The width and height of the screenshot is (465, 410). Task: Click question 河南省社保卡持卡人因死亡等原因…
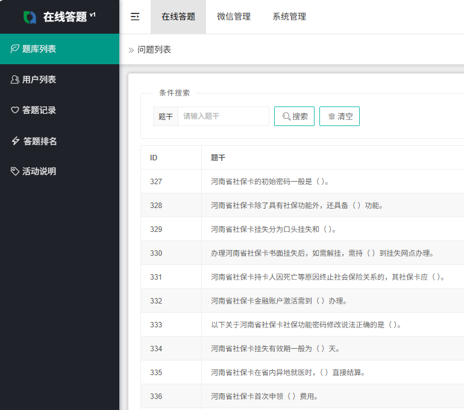[x=328, y=277]
